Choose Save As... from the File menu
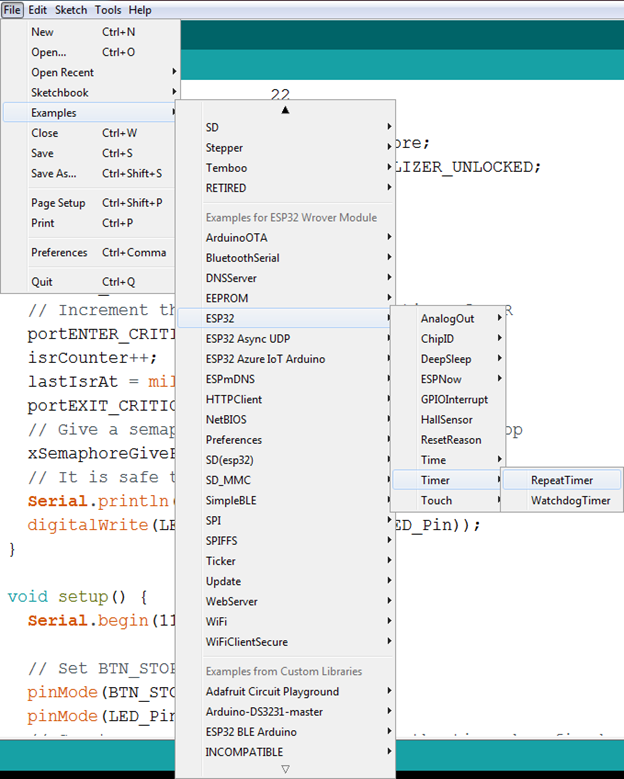Viewport: 624px width, 779px height. point(90,174)
